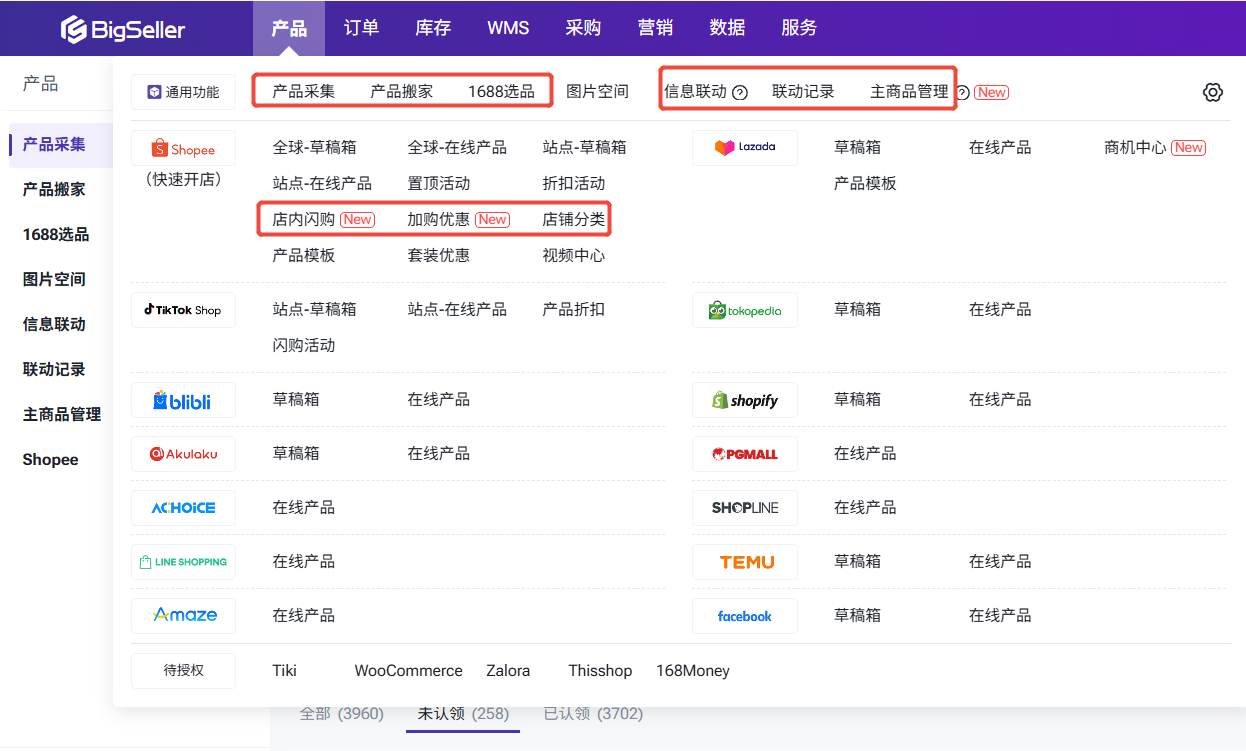
Task: Open the 库存 menu in top navigation
Action: (x=433, y=28)
